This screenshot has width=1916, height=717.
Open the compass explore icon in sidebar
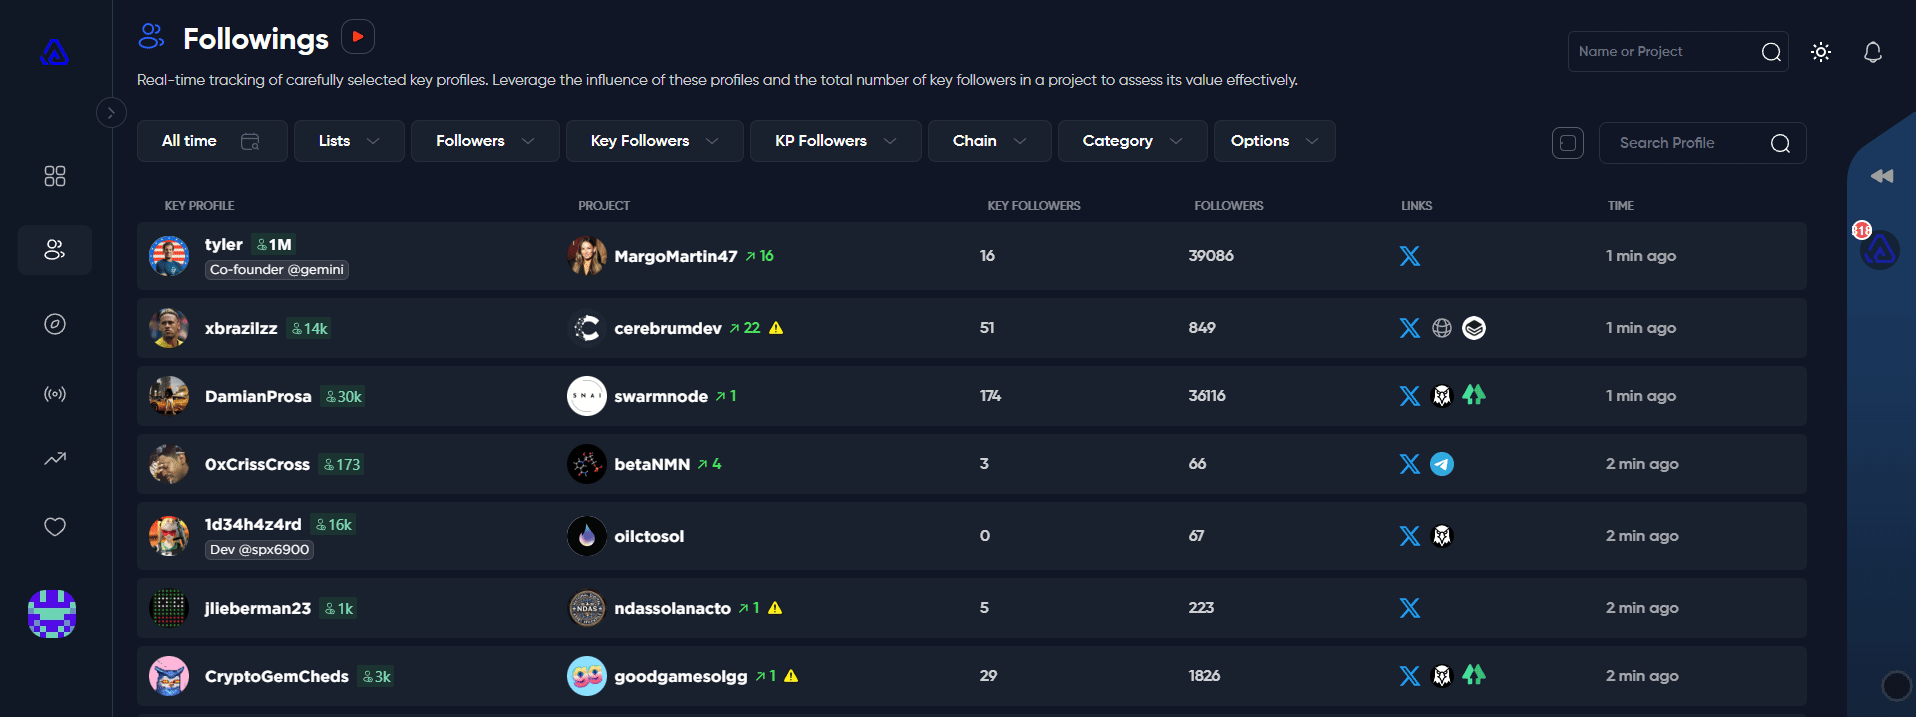55,324
